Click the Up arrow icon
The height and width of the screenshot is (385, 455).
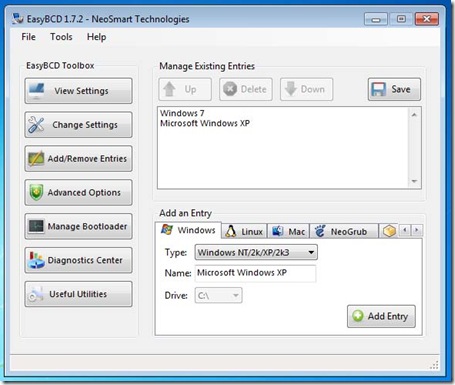(x=170, y=89)
